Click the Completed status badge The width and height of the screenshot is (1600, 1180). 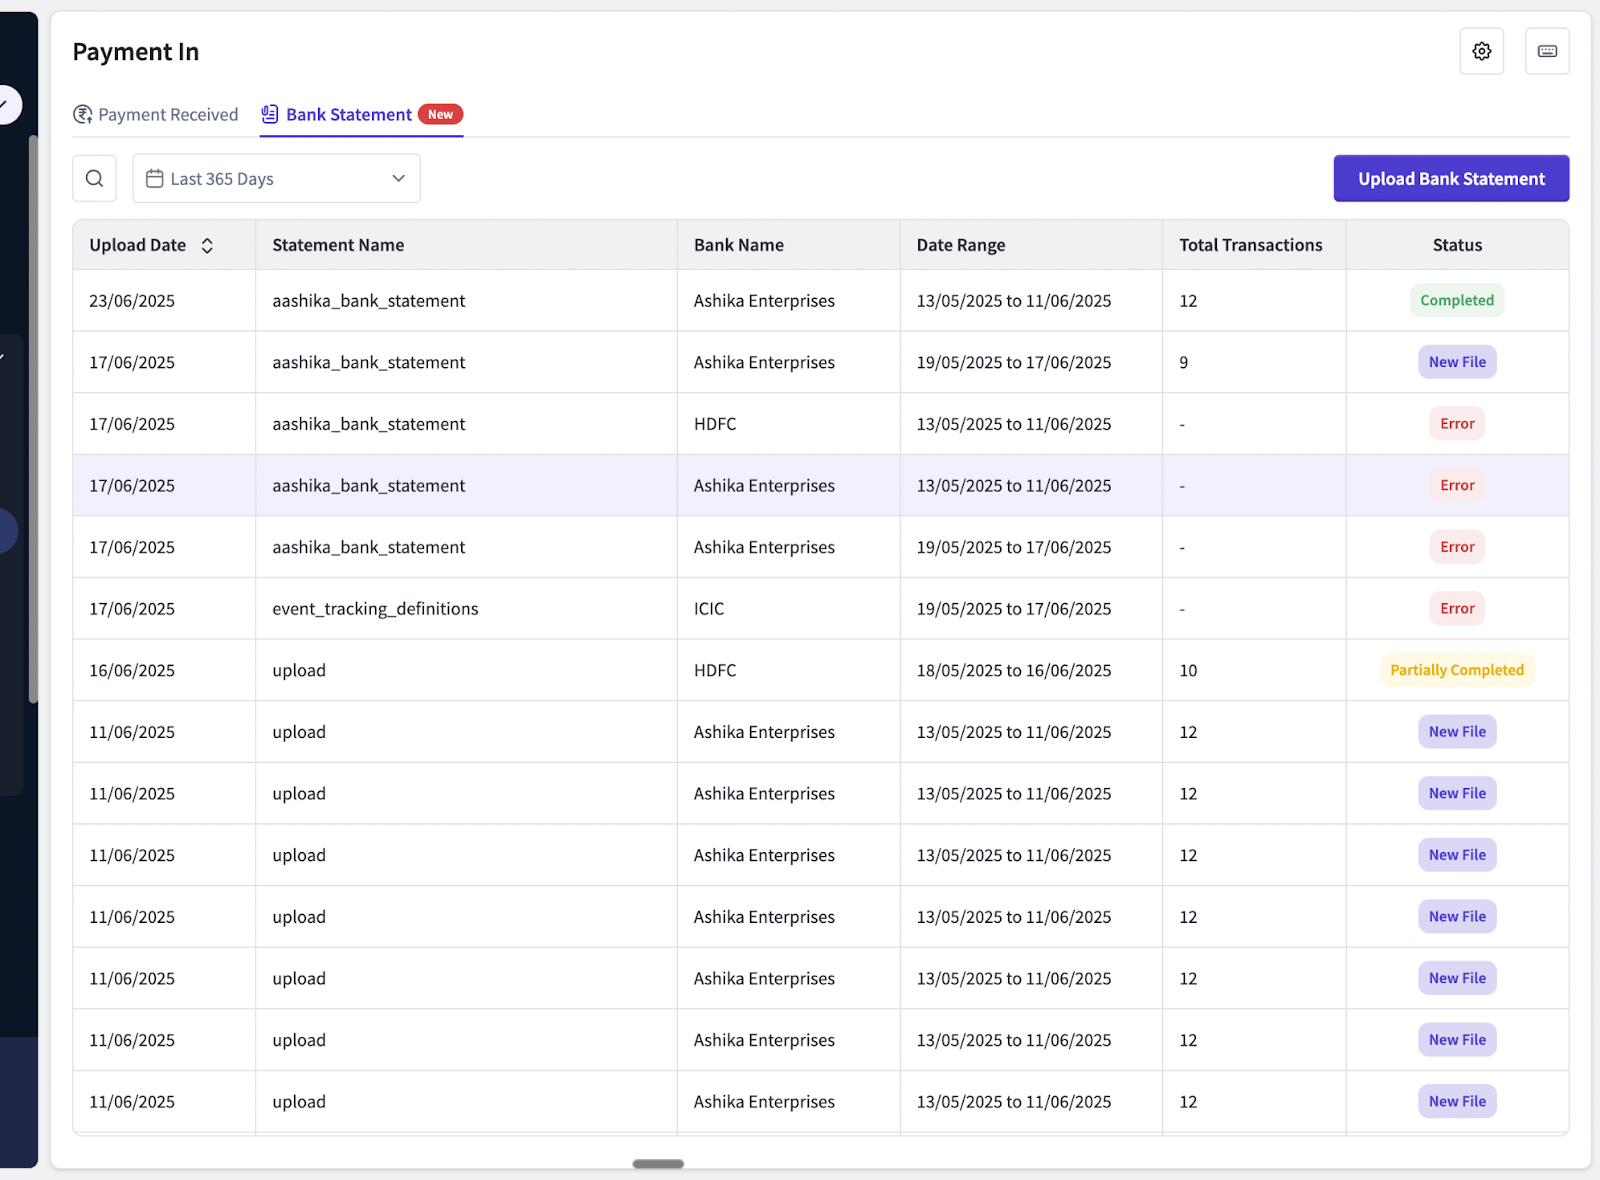click(1457, 300)
